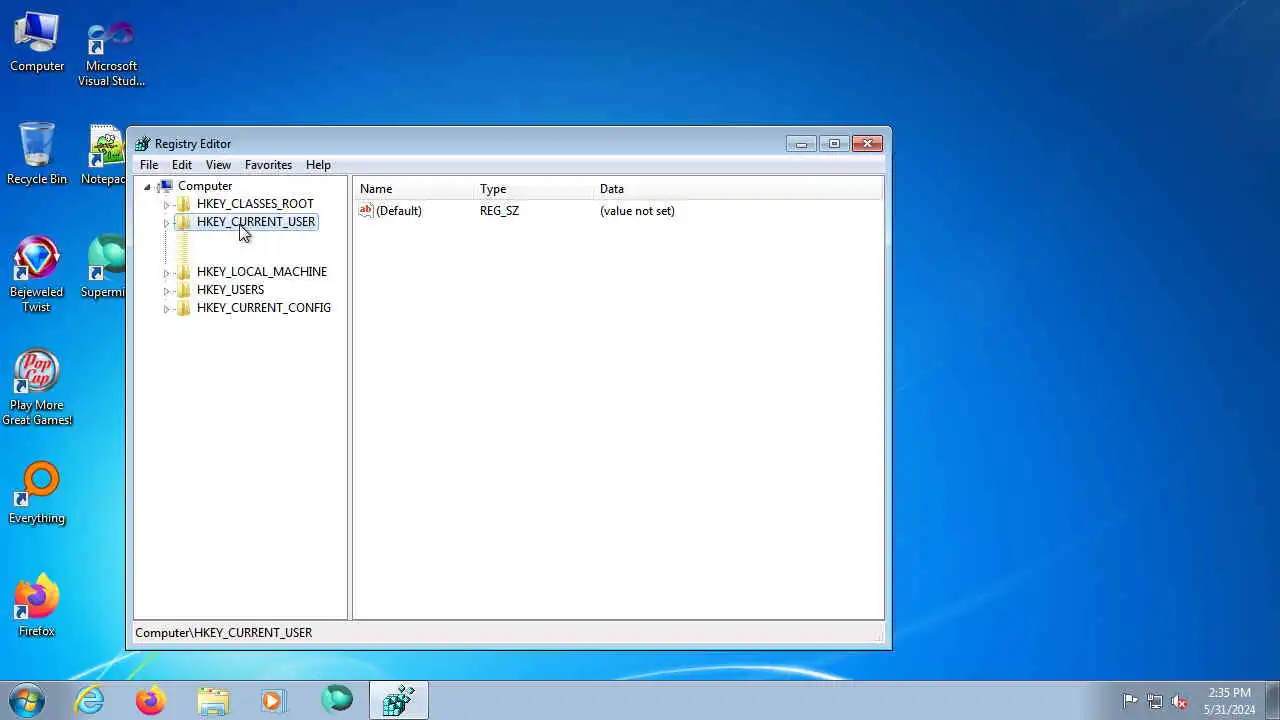Click the Computer icon in tree
The width and height of the screenshot is (1280, 720).
pyautogui.click(x=165, y=186)
